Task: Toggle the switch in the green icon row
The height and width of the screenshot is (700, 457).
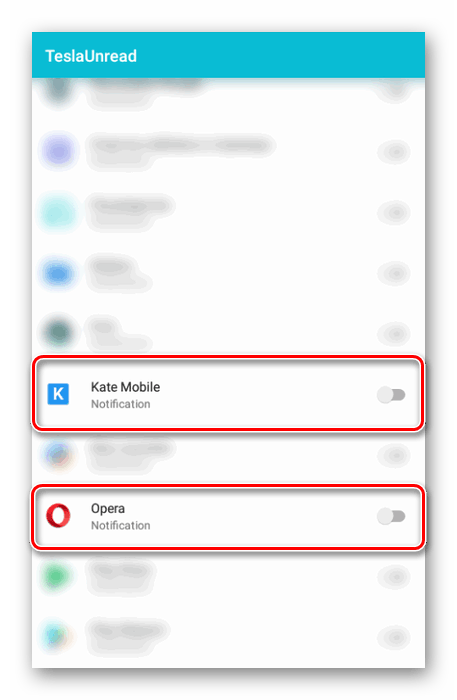Action: click(x=394, y=577)
